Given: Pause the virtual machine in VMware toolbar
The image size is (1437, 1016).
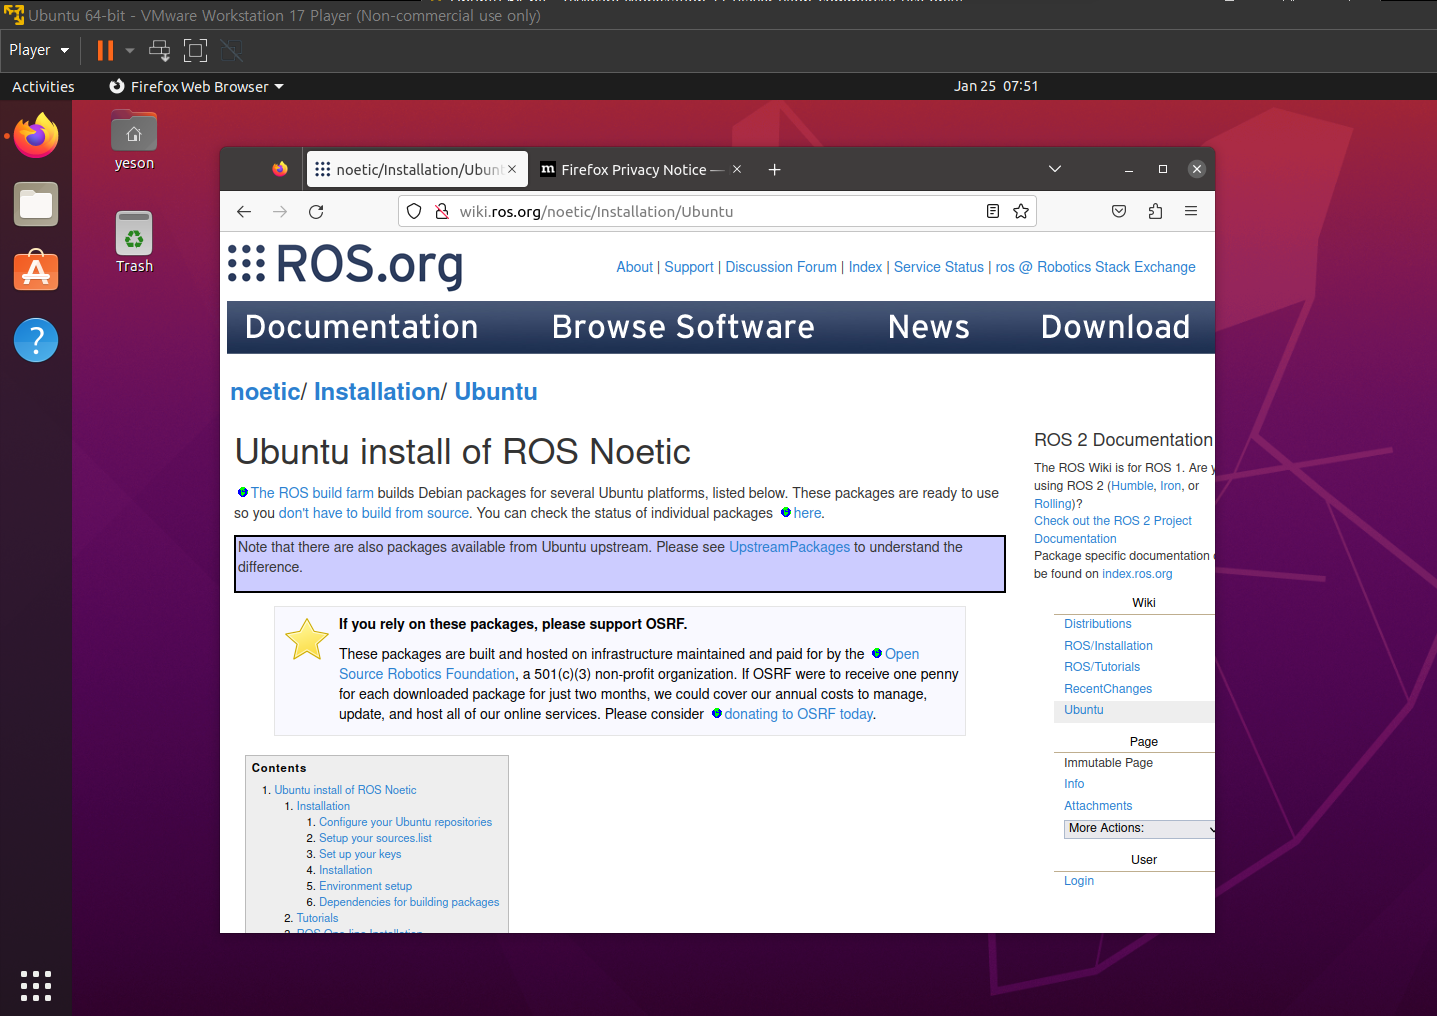Looking at the screenshot, I should [x=105, y=50].
